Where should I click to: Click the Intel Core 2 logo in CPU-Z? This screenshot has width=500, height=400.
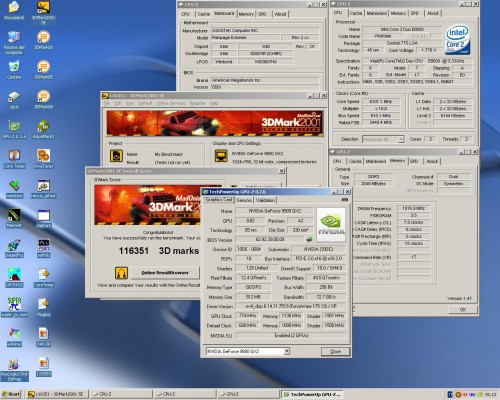457,40
